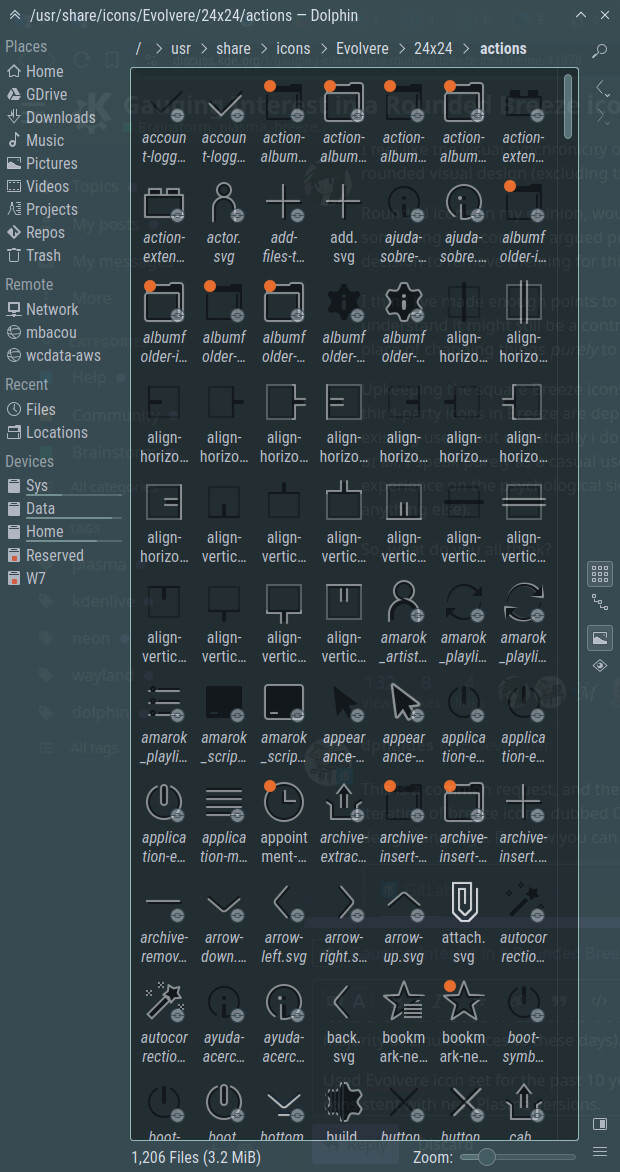This screenshot has height=1172, width=620.
Task: Click the Zoom slider handle
Action: click(x=487, y=1157)
